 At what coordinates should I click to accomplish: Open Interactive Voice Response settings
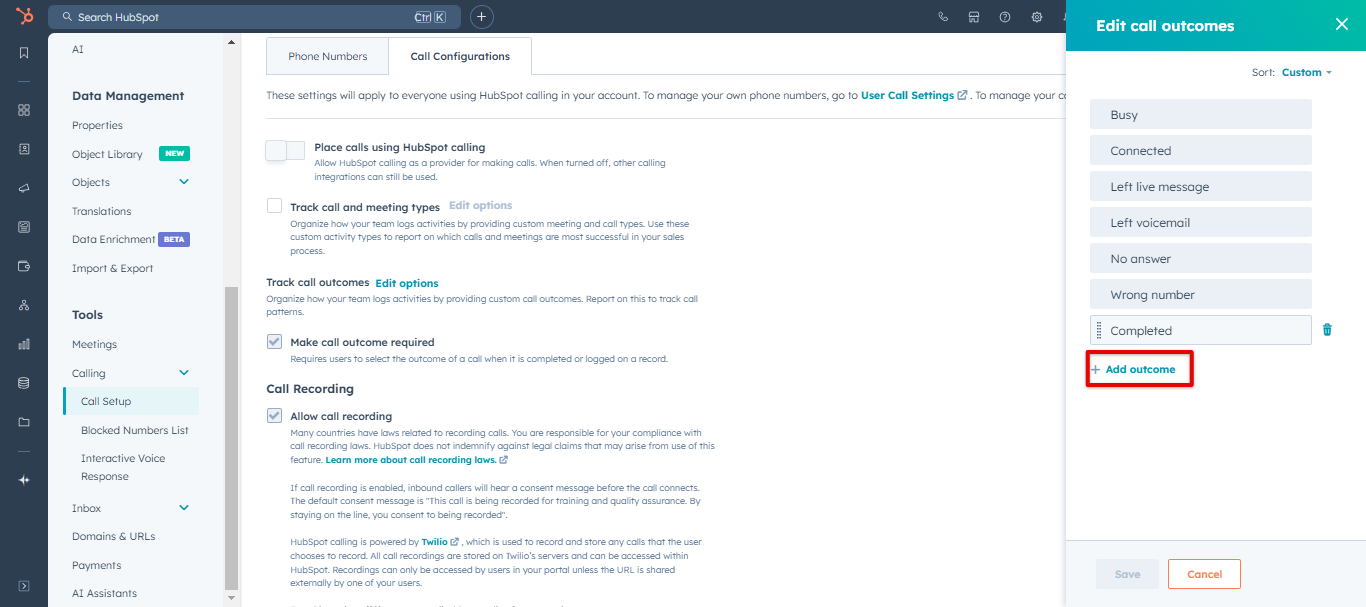pos(123,467)
